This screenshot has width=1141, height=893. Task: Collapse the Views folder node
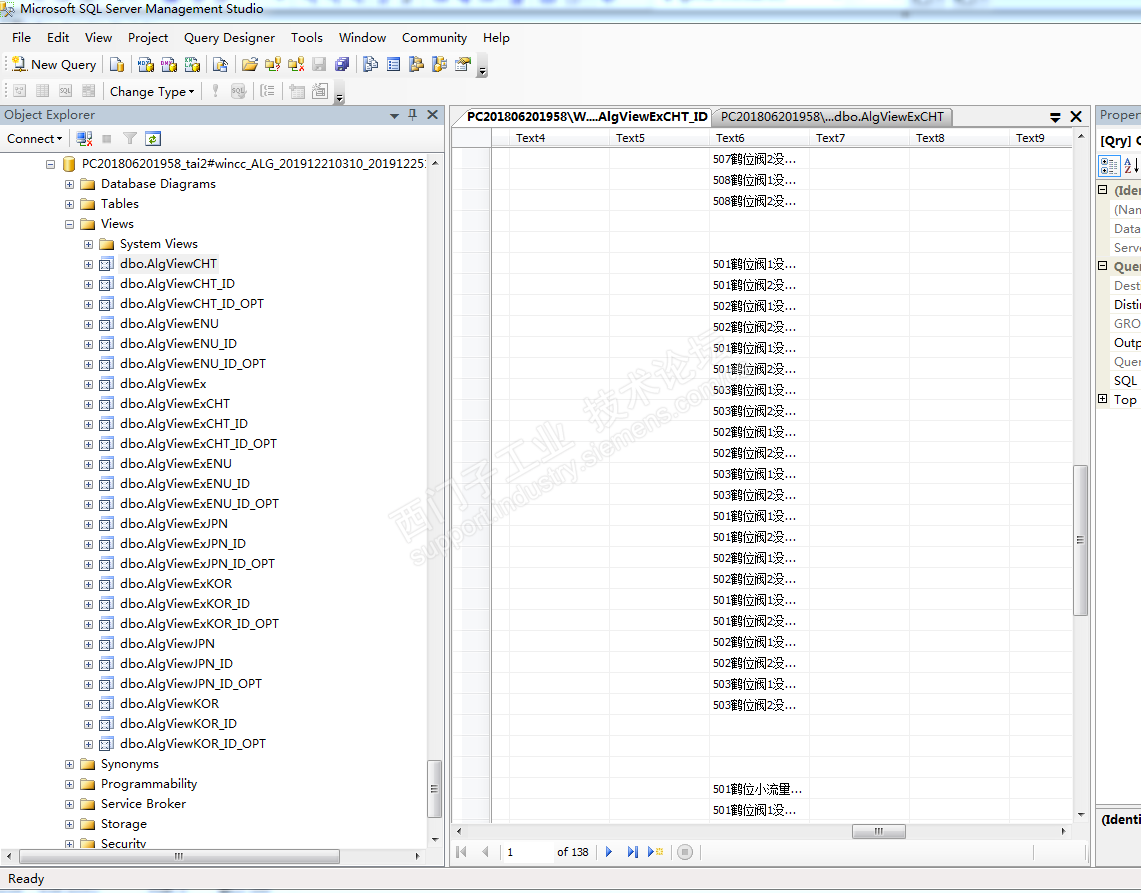click(x=69, y=224)
